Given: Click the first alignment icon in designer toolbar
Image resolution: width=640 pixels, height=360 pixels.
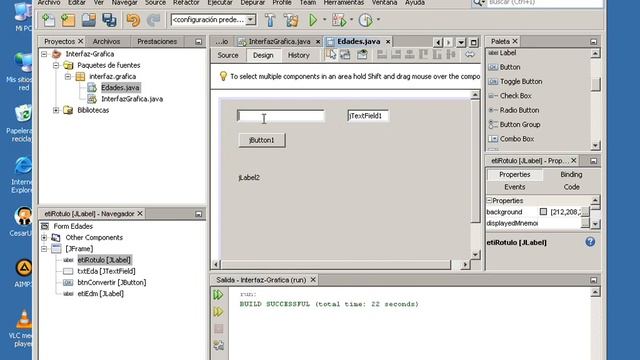Looking at the screenshot, I should click(382, 55).
